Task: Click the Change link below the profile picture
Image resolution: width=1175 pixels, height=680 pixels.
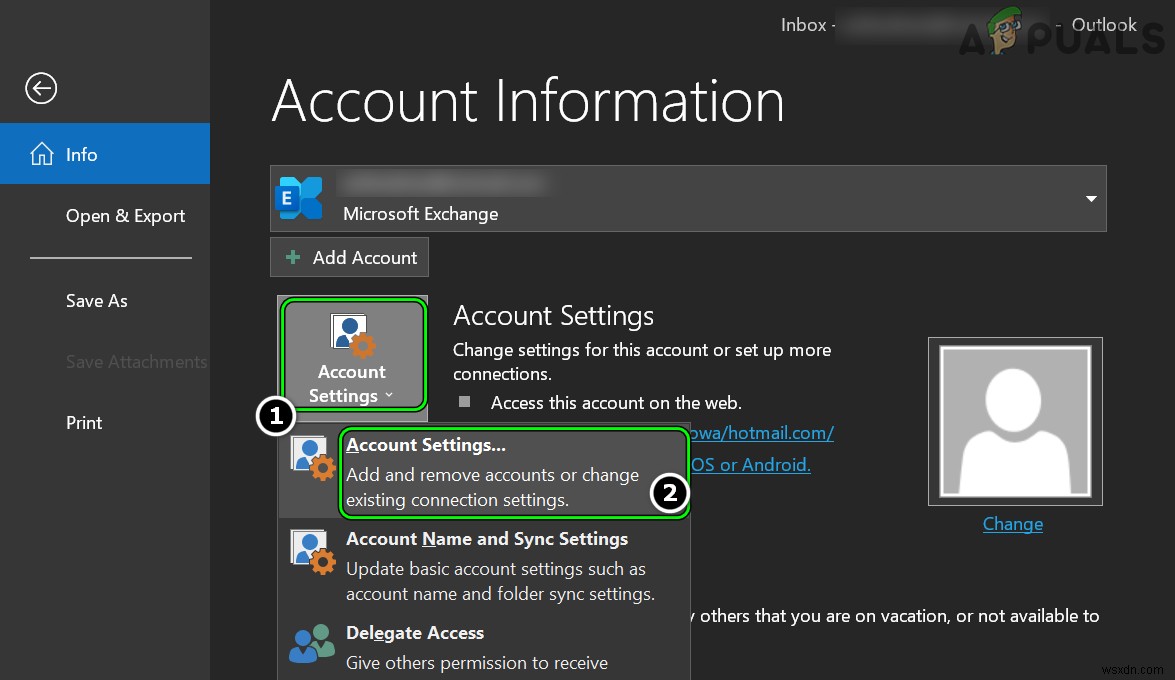Action: point(1013,524)
